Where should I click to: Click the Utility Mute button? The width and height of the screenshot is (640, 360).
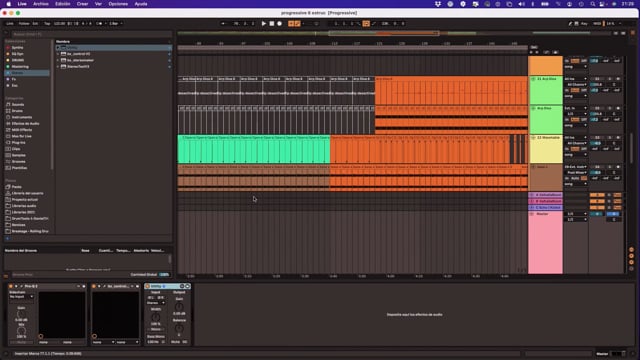click(x=176, y=342)
